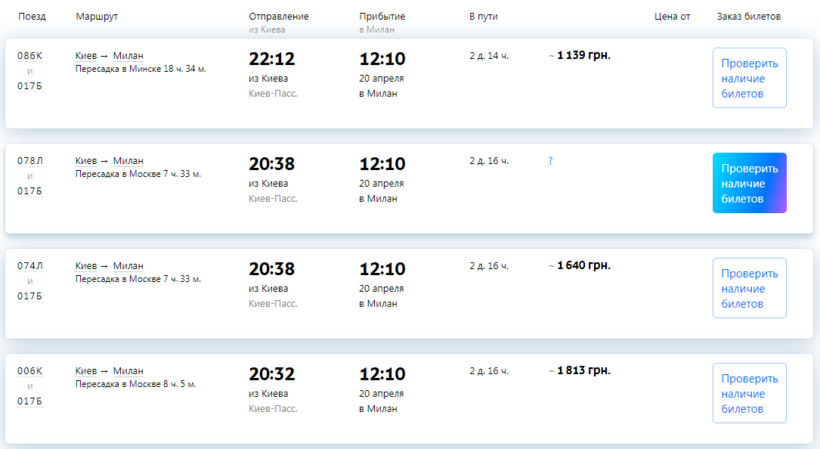The height and width of the screenshot is (449, 820).
Task: Open train 006К details link
Action: [30, 371]
